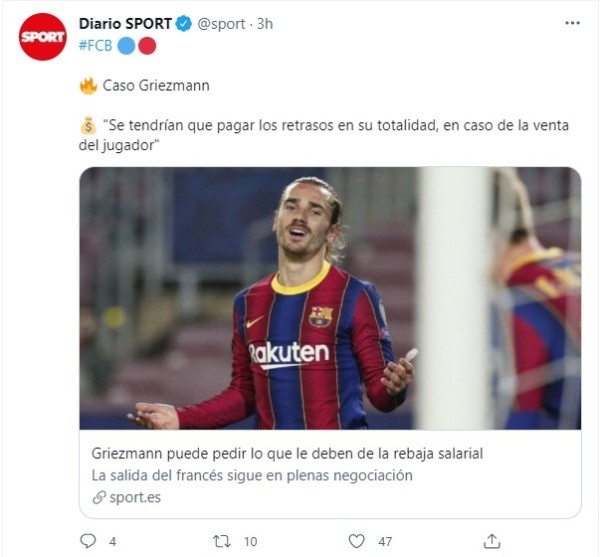Click the card subtitle about plenas negociación

(252, 476)
